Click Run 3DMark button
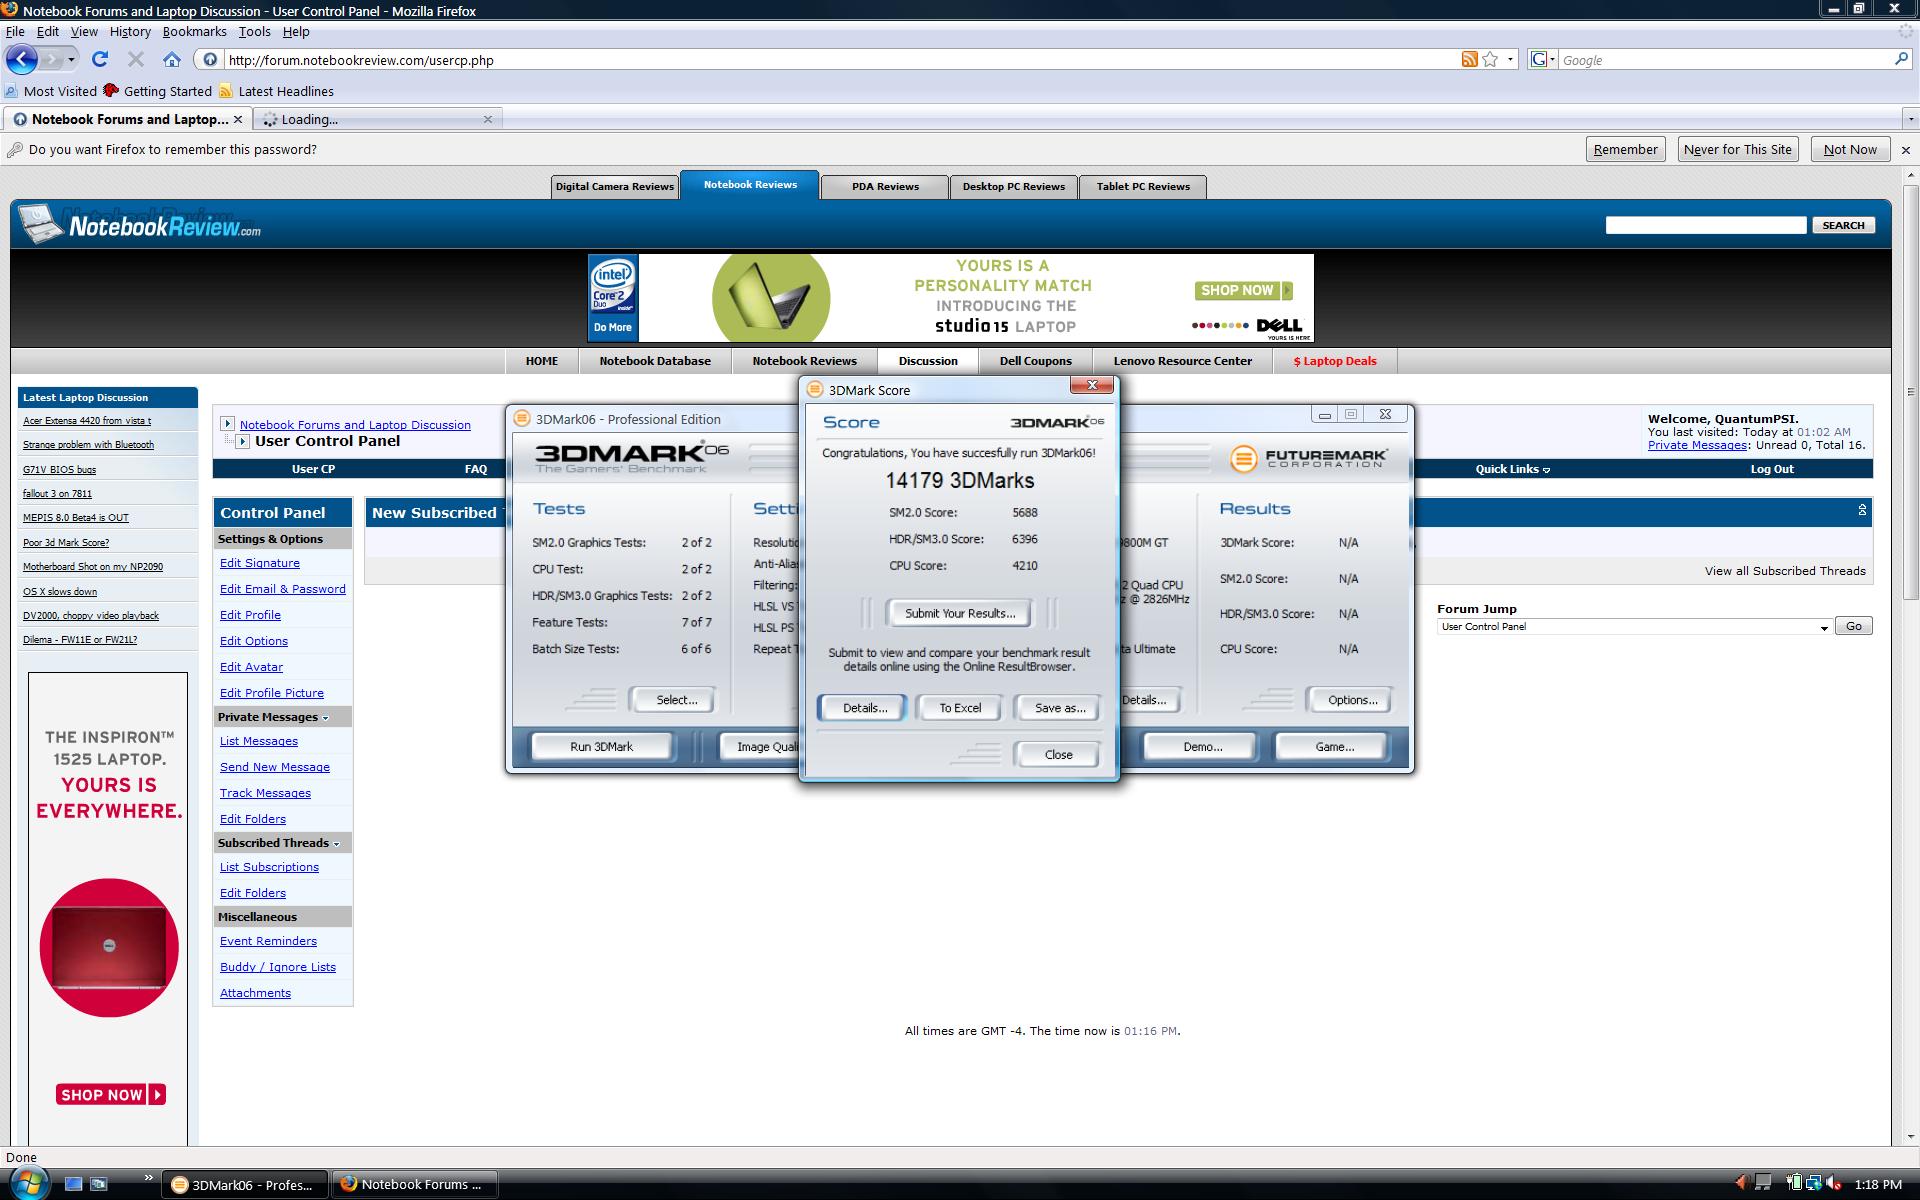The width and height of the screenshot is (1920, 1200). 601,747
